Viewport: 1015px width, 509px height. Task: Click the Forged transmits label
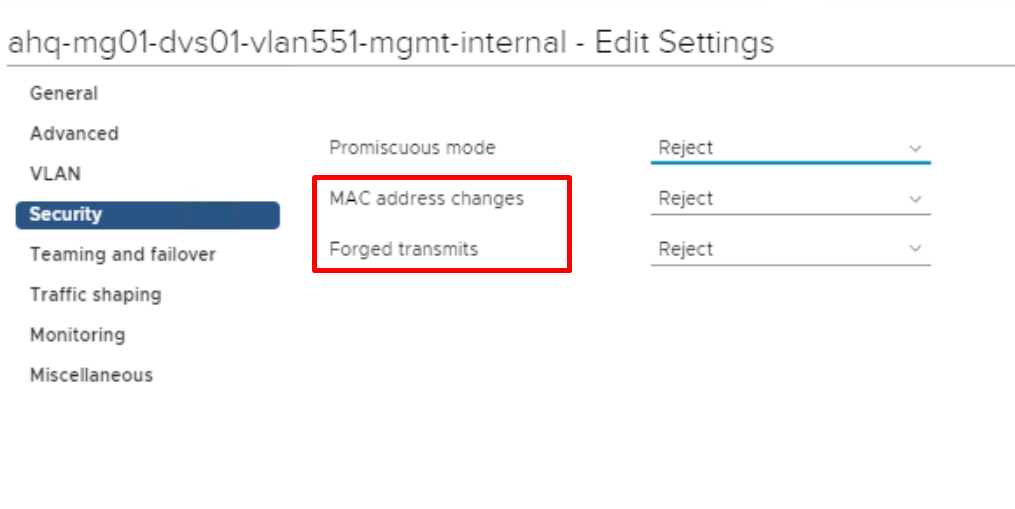(403, 249)
